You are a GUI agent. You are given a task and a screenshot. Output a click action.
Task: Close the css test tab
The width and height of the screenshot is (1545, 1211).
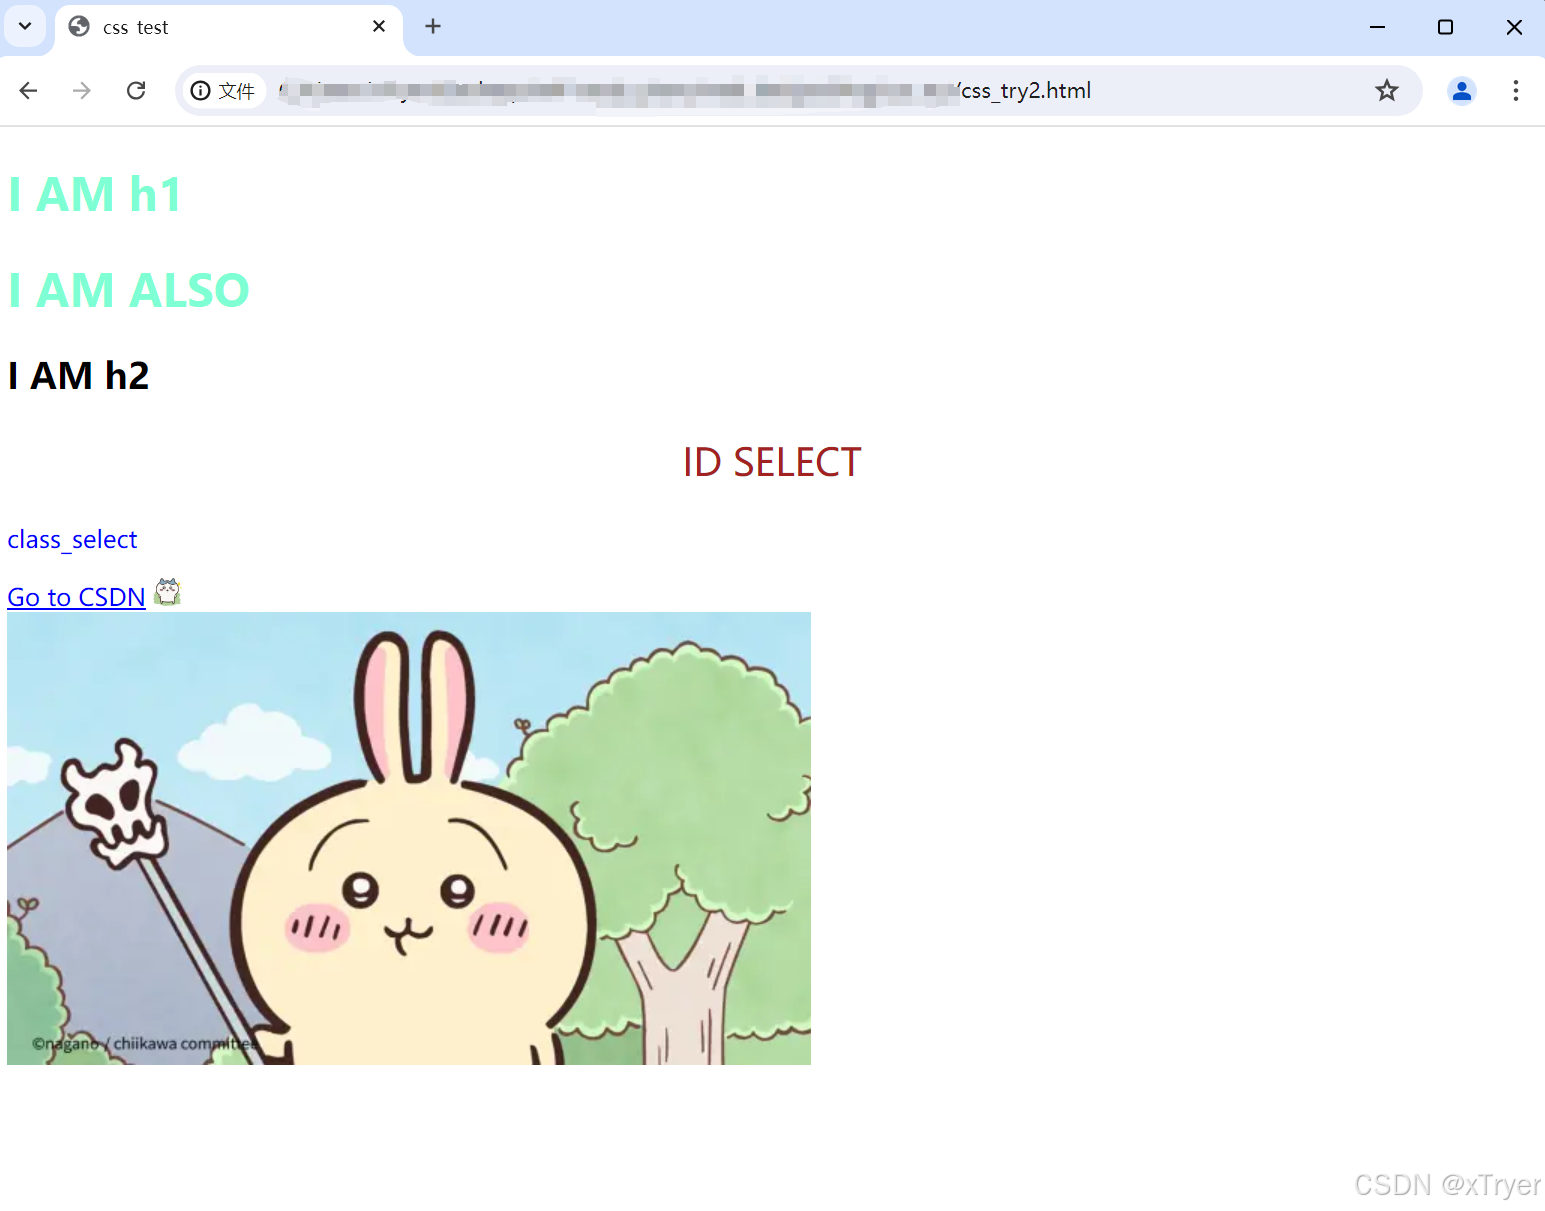pyautogui.click(x=379, y=27)
